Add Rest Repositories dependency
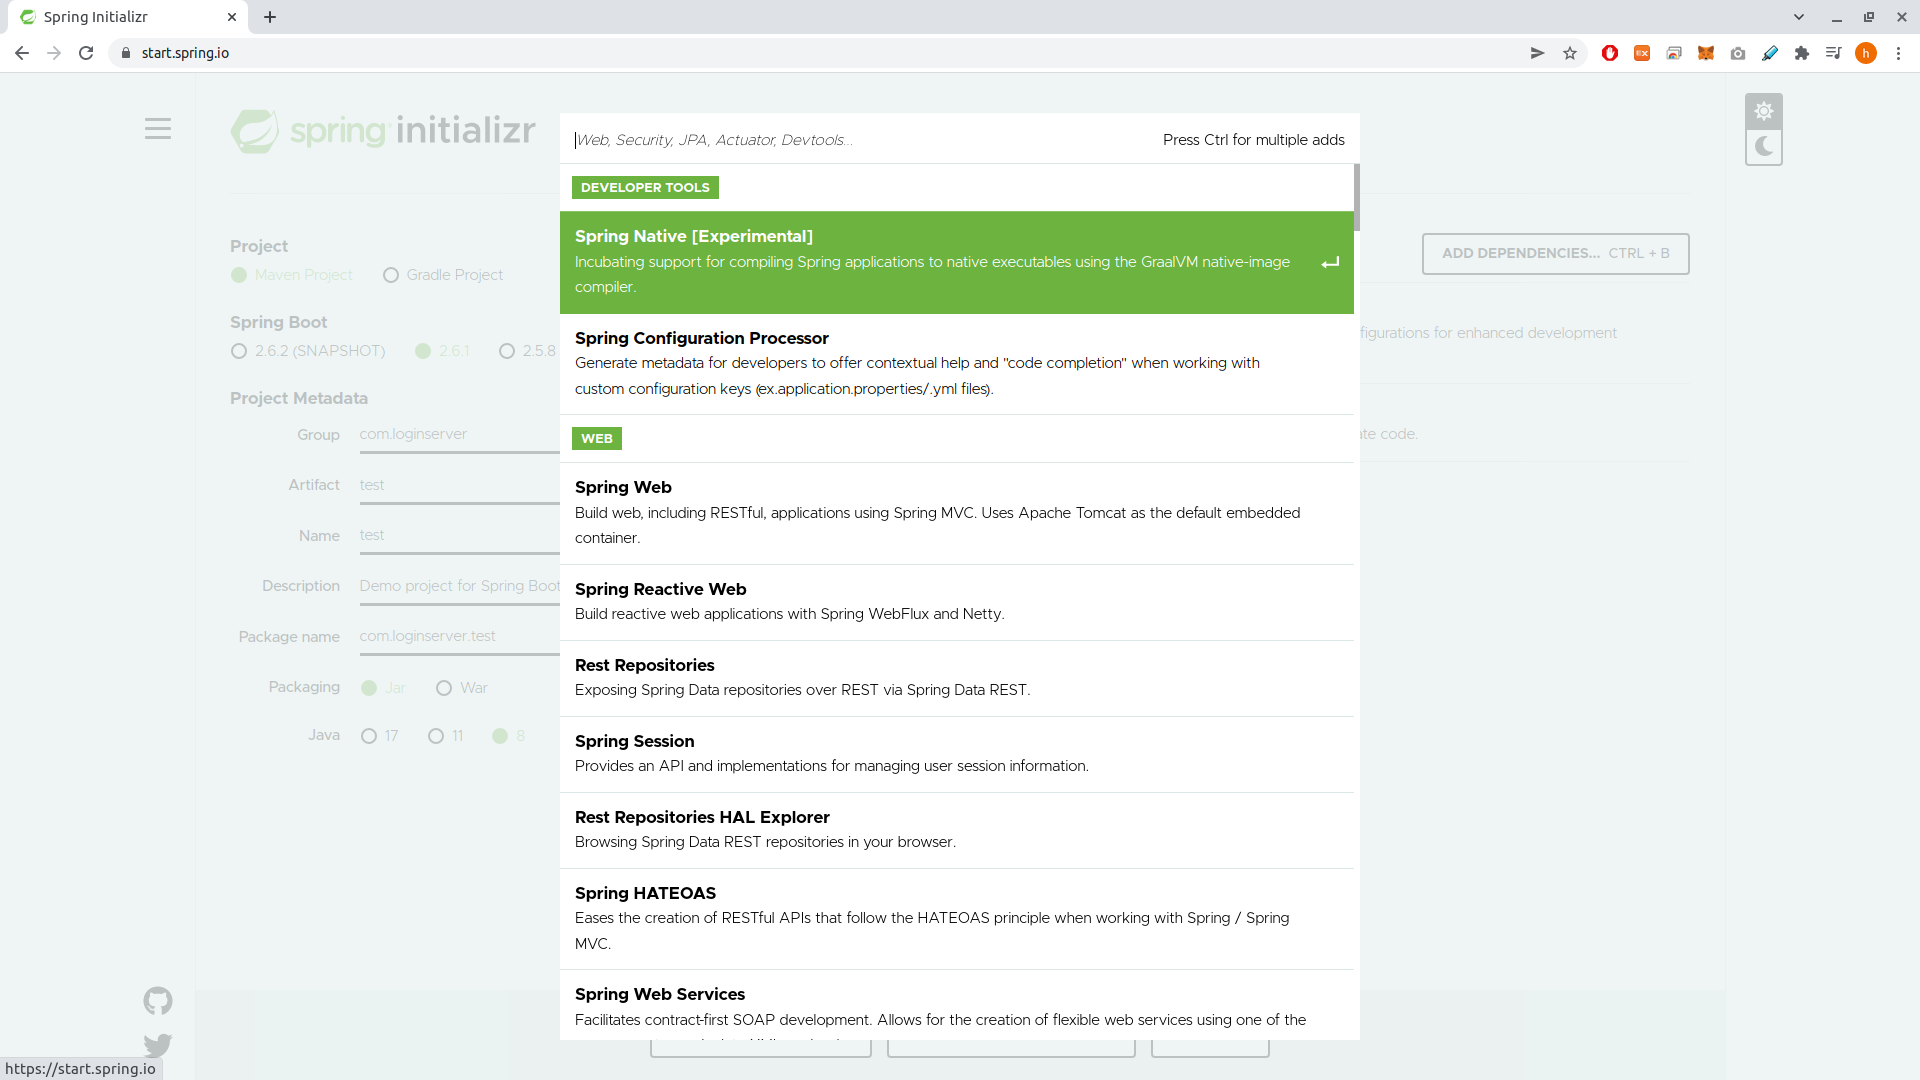1920x1080 pixels. coord(957,678)
